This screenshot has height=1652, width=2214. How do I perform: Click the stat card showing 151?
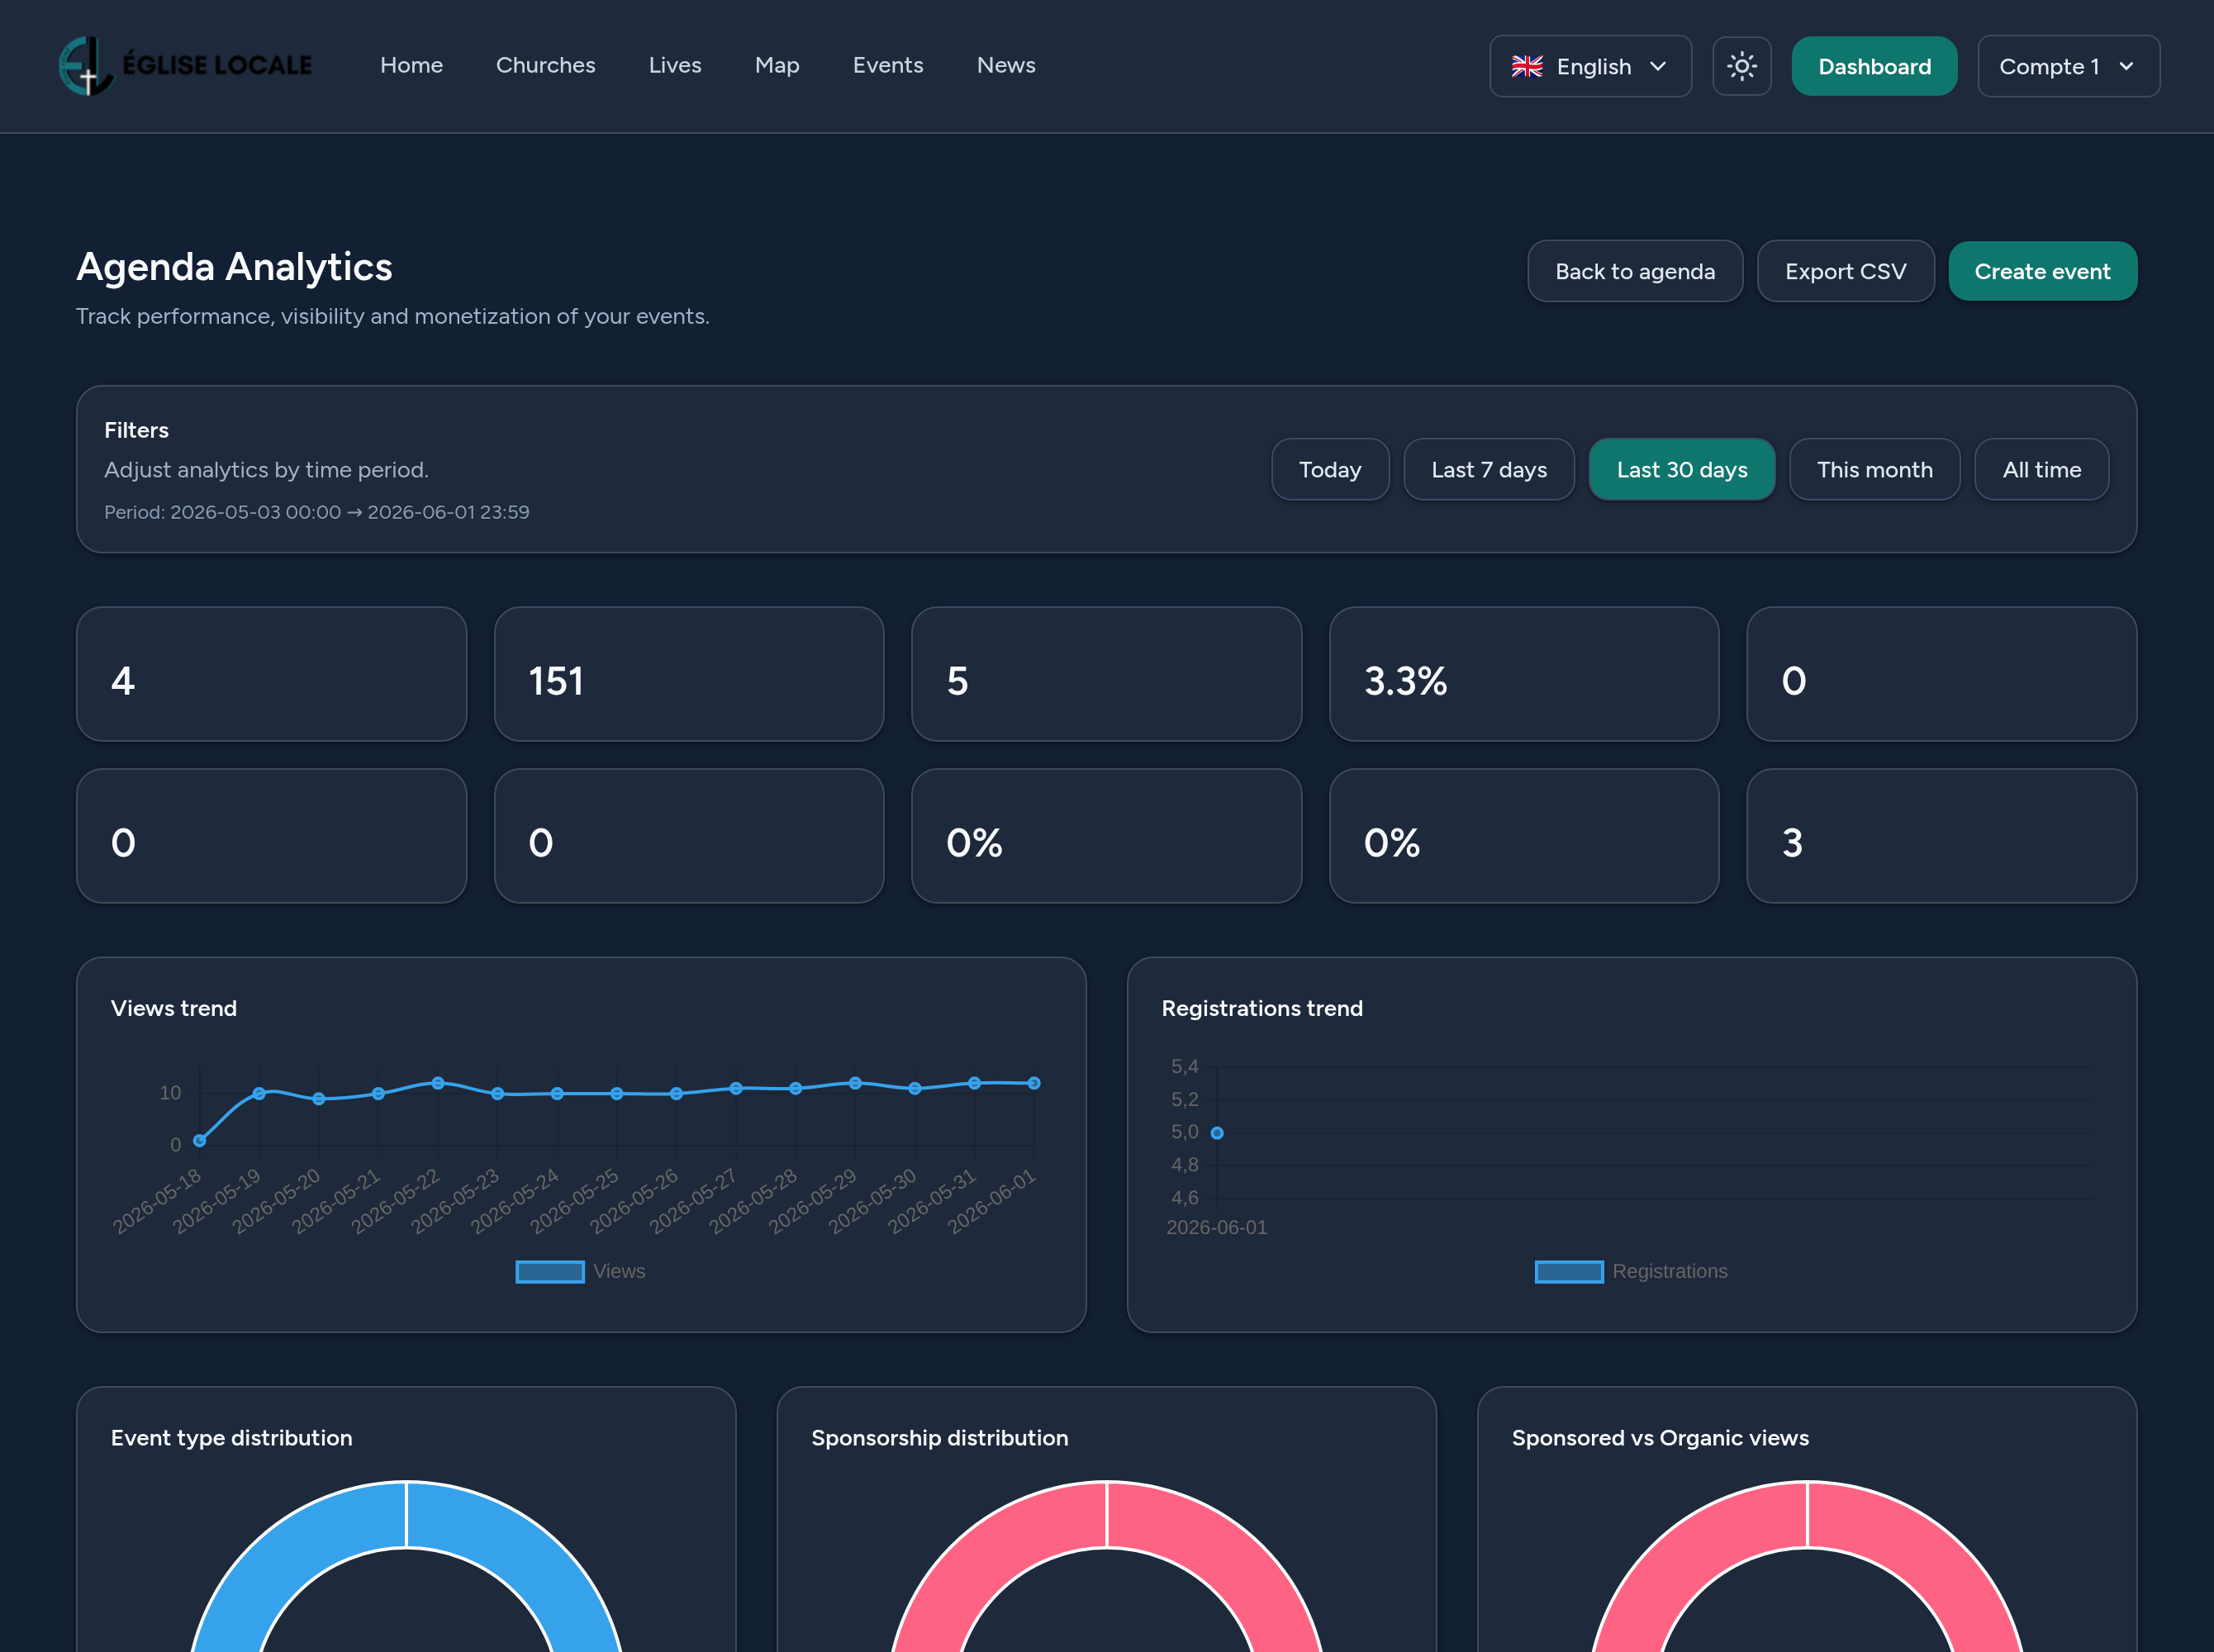pyautogui.click(x=689, y=674)
